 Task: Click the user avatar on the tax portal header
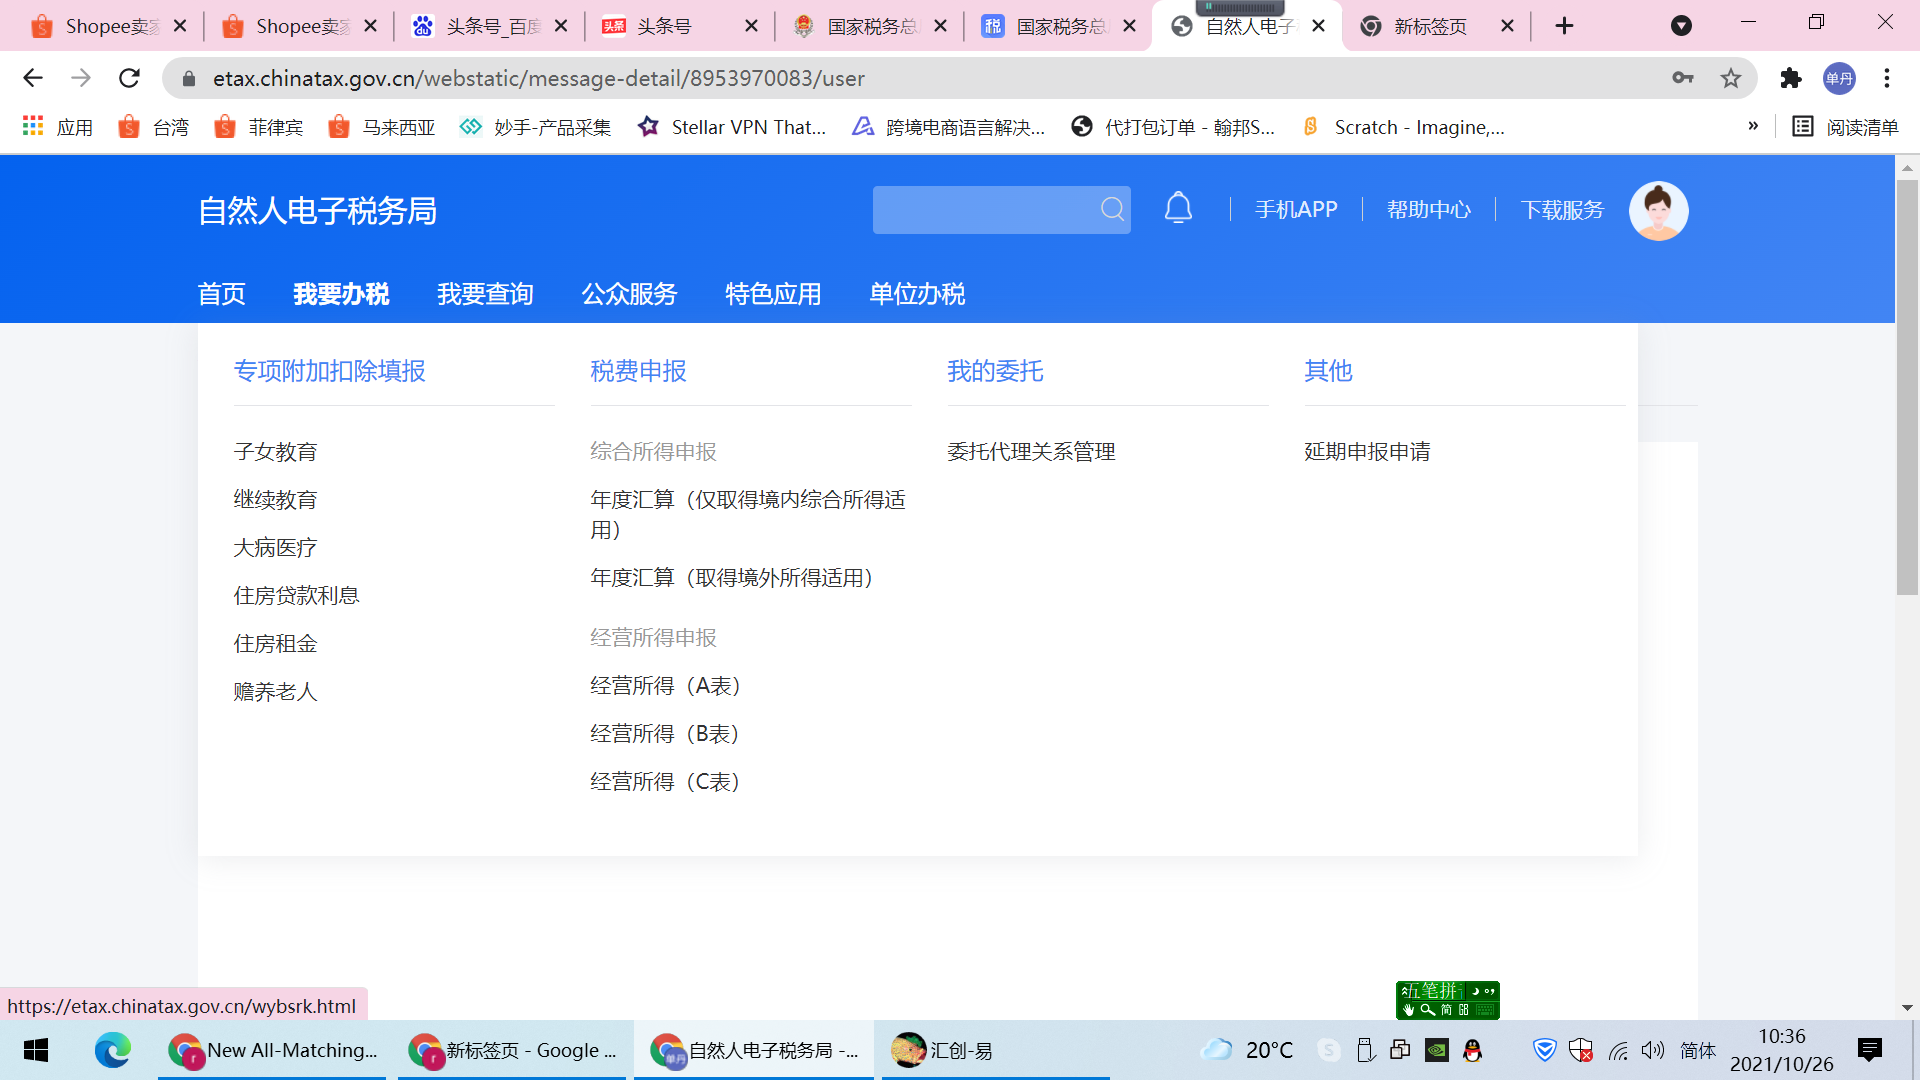click(x=1658, y=210)
